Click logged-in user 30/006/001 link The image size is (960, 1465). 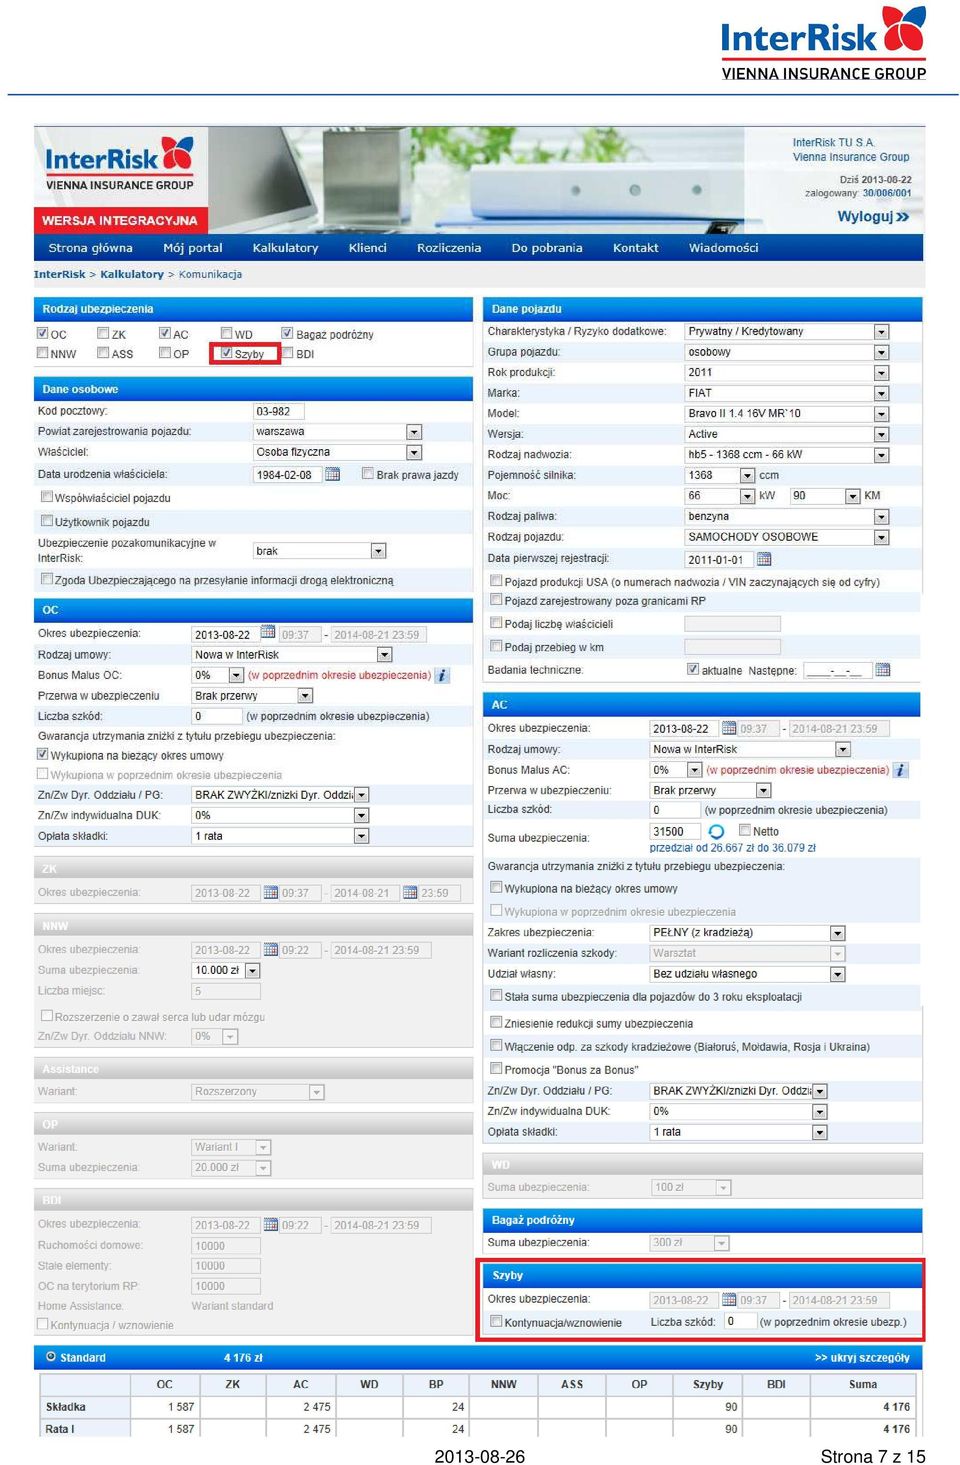(x=887, y=193)
